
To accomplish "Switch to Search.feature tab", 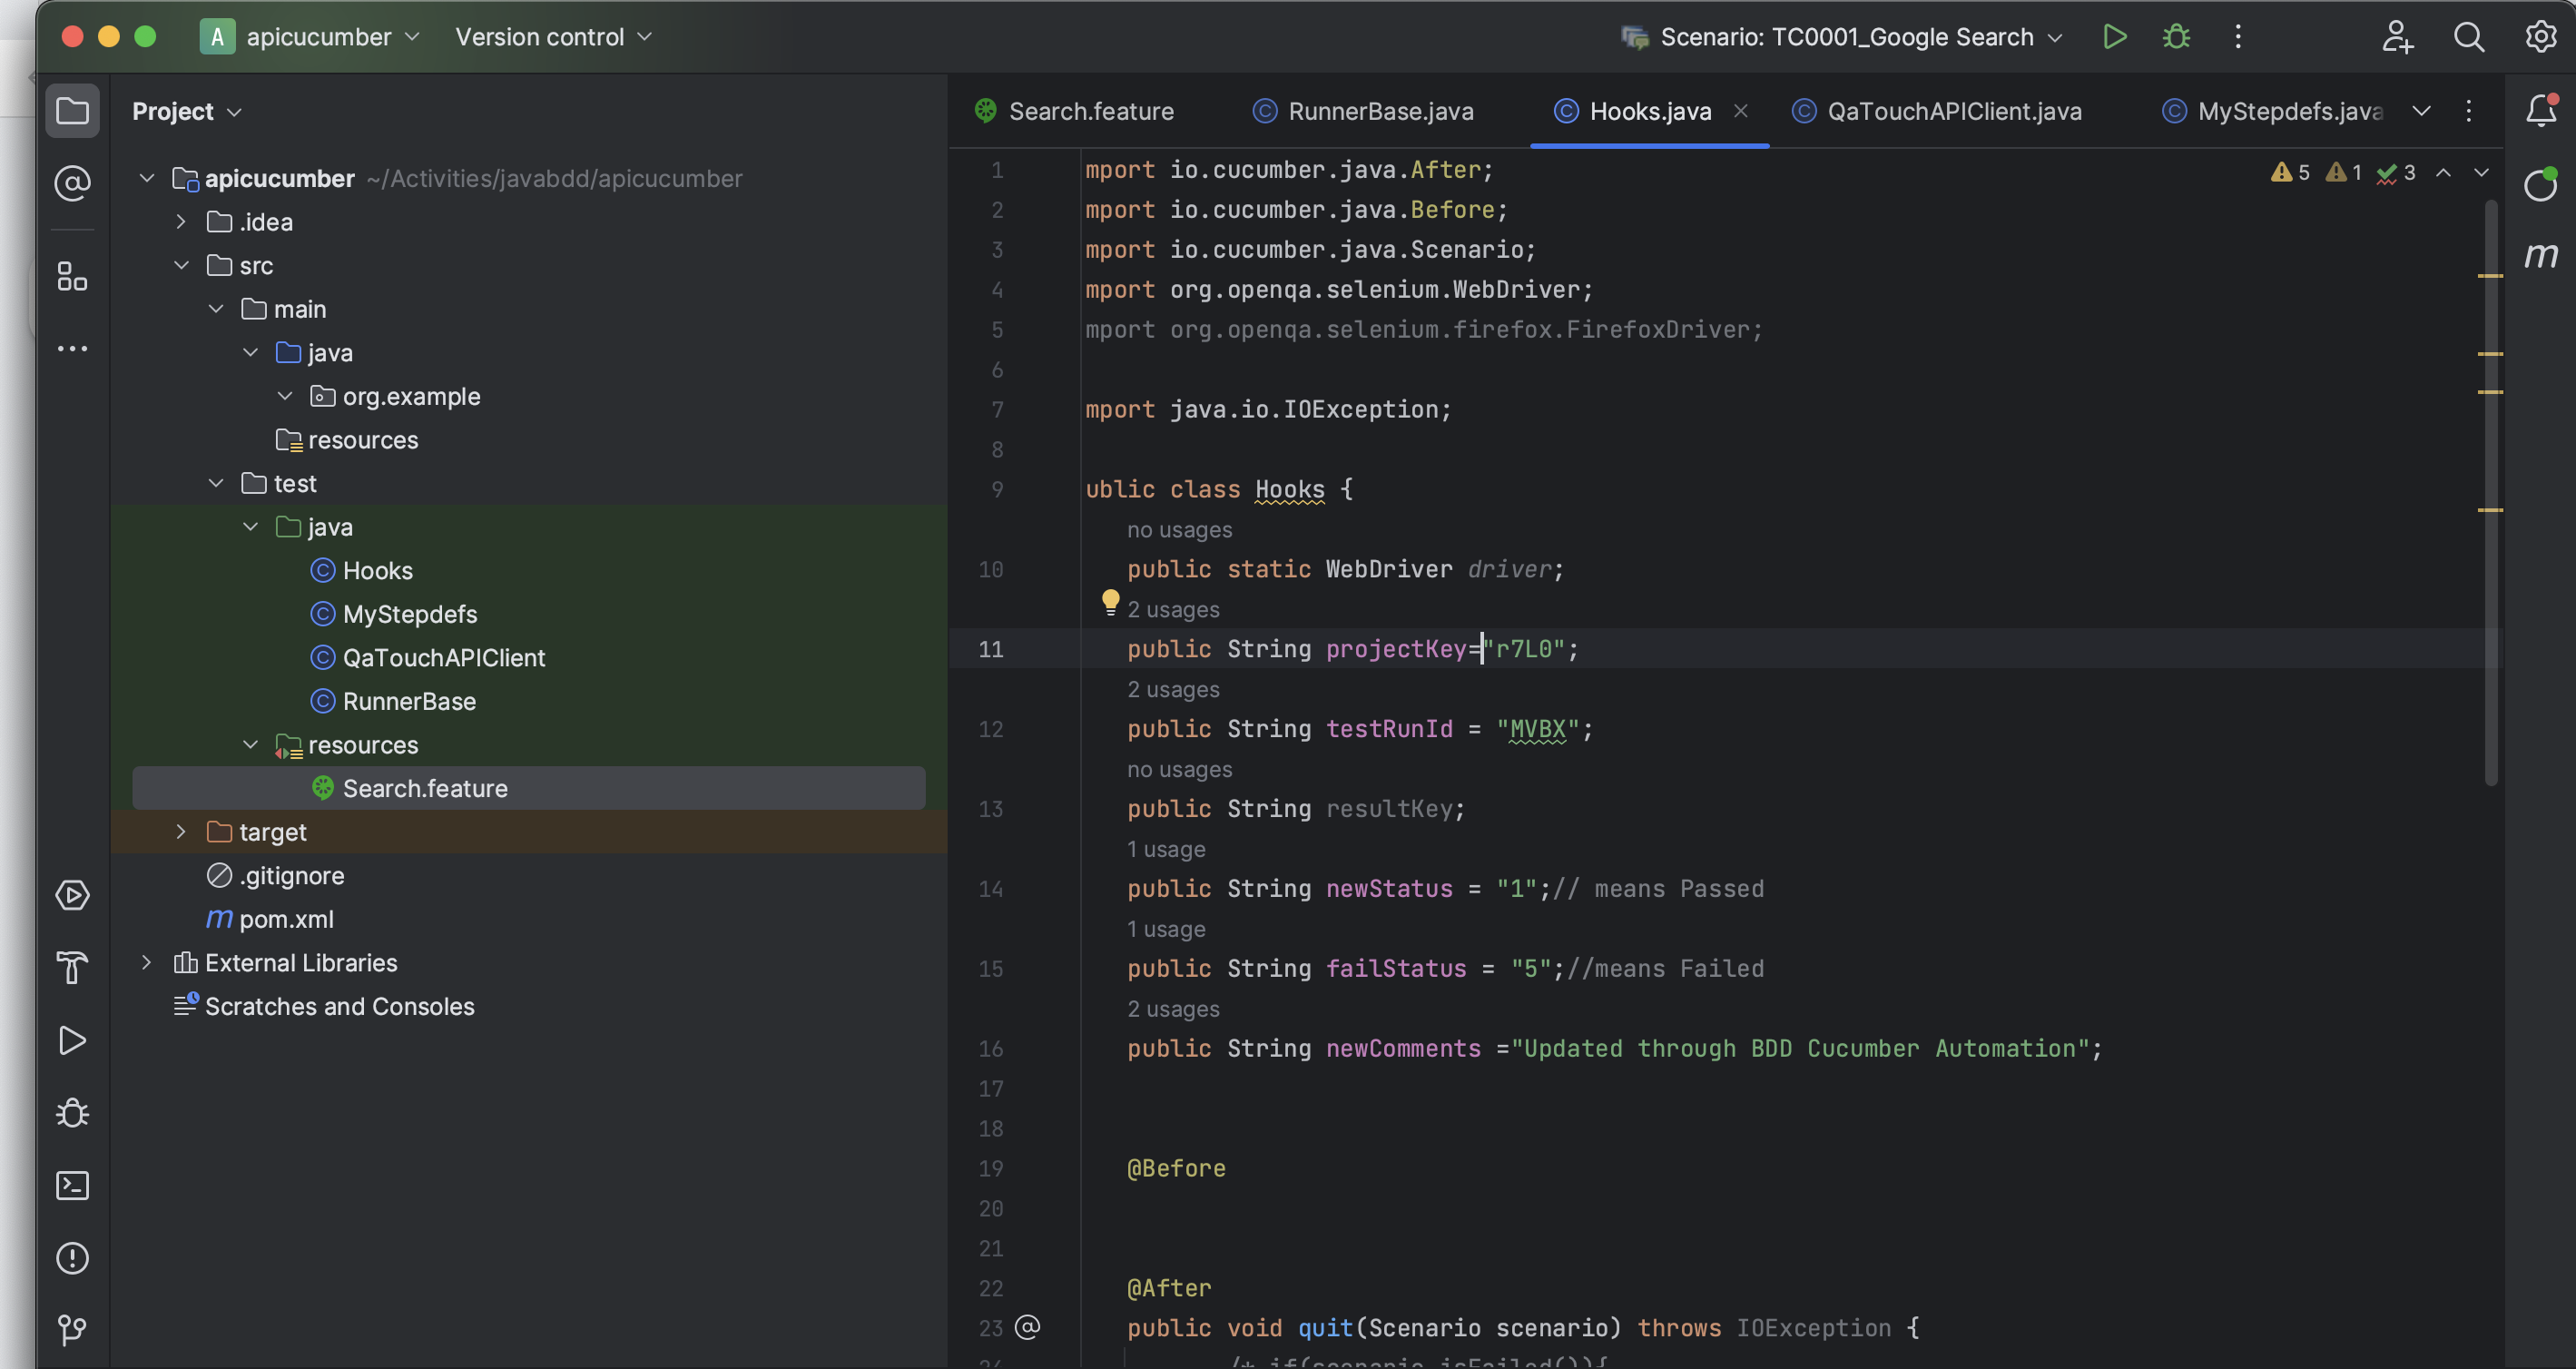I will coord(1075,111).
